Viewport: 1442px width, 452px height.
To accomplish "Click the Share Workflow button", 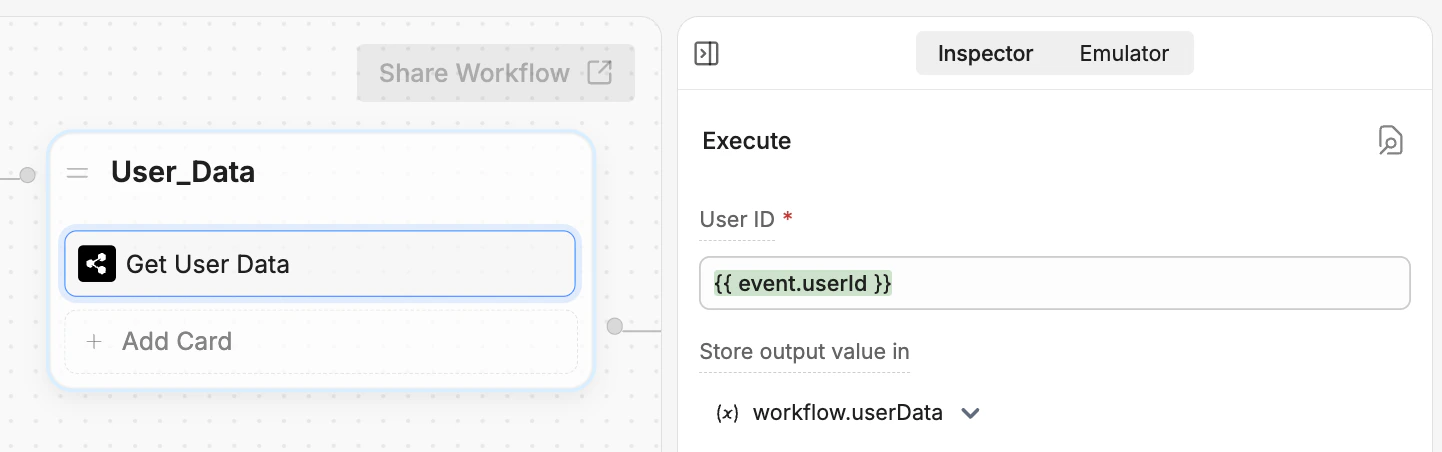I will pos(496,73).
